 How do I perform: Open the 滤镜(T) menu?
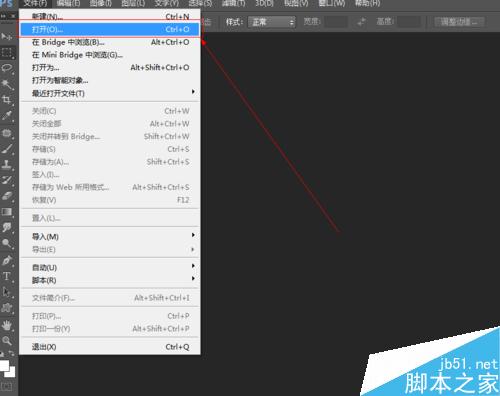click(x=233, y=3)
